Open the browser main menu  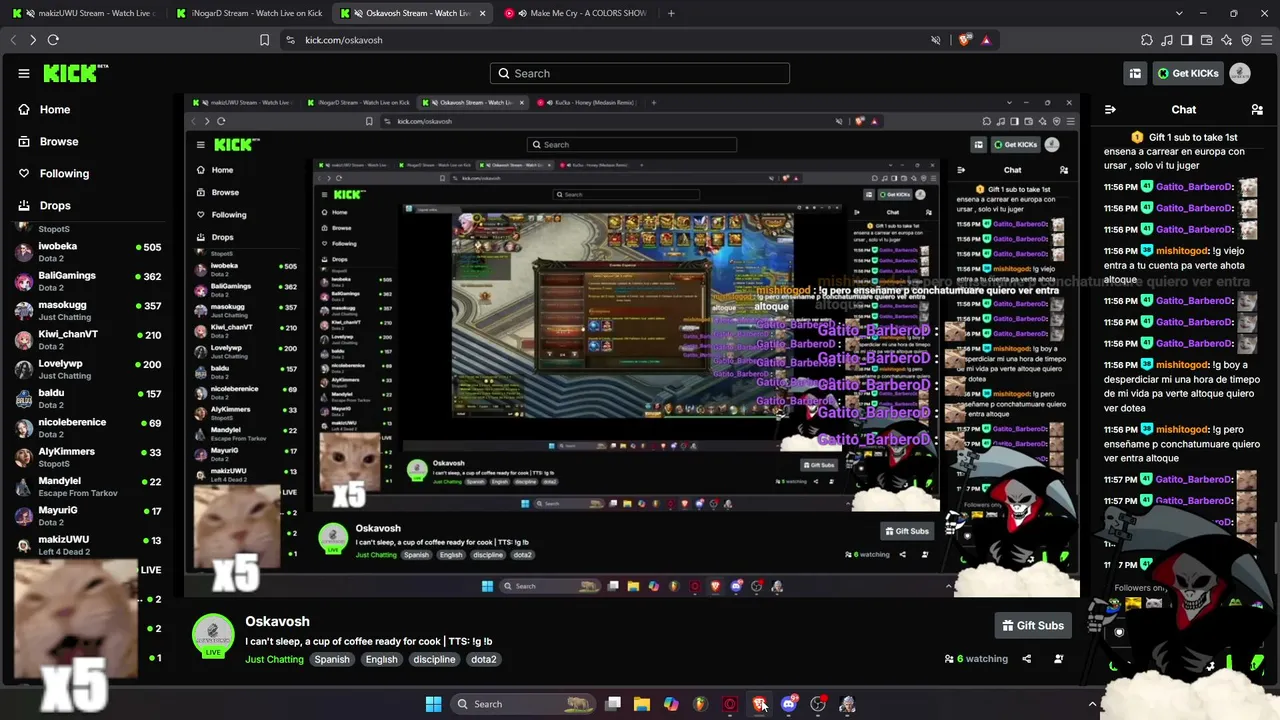pos(1266,40)
